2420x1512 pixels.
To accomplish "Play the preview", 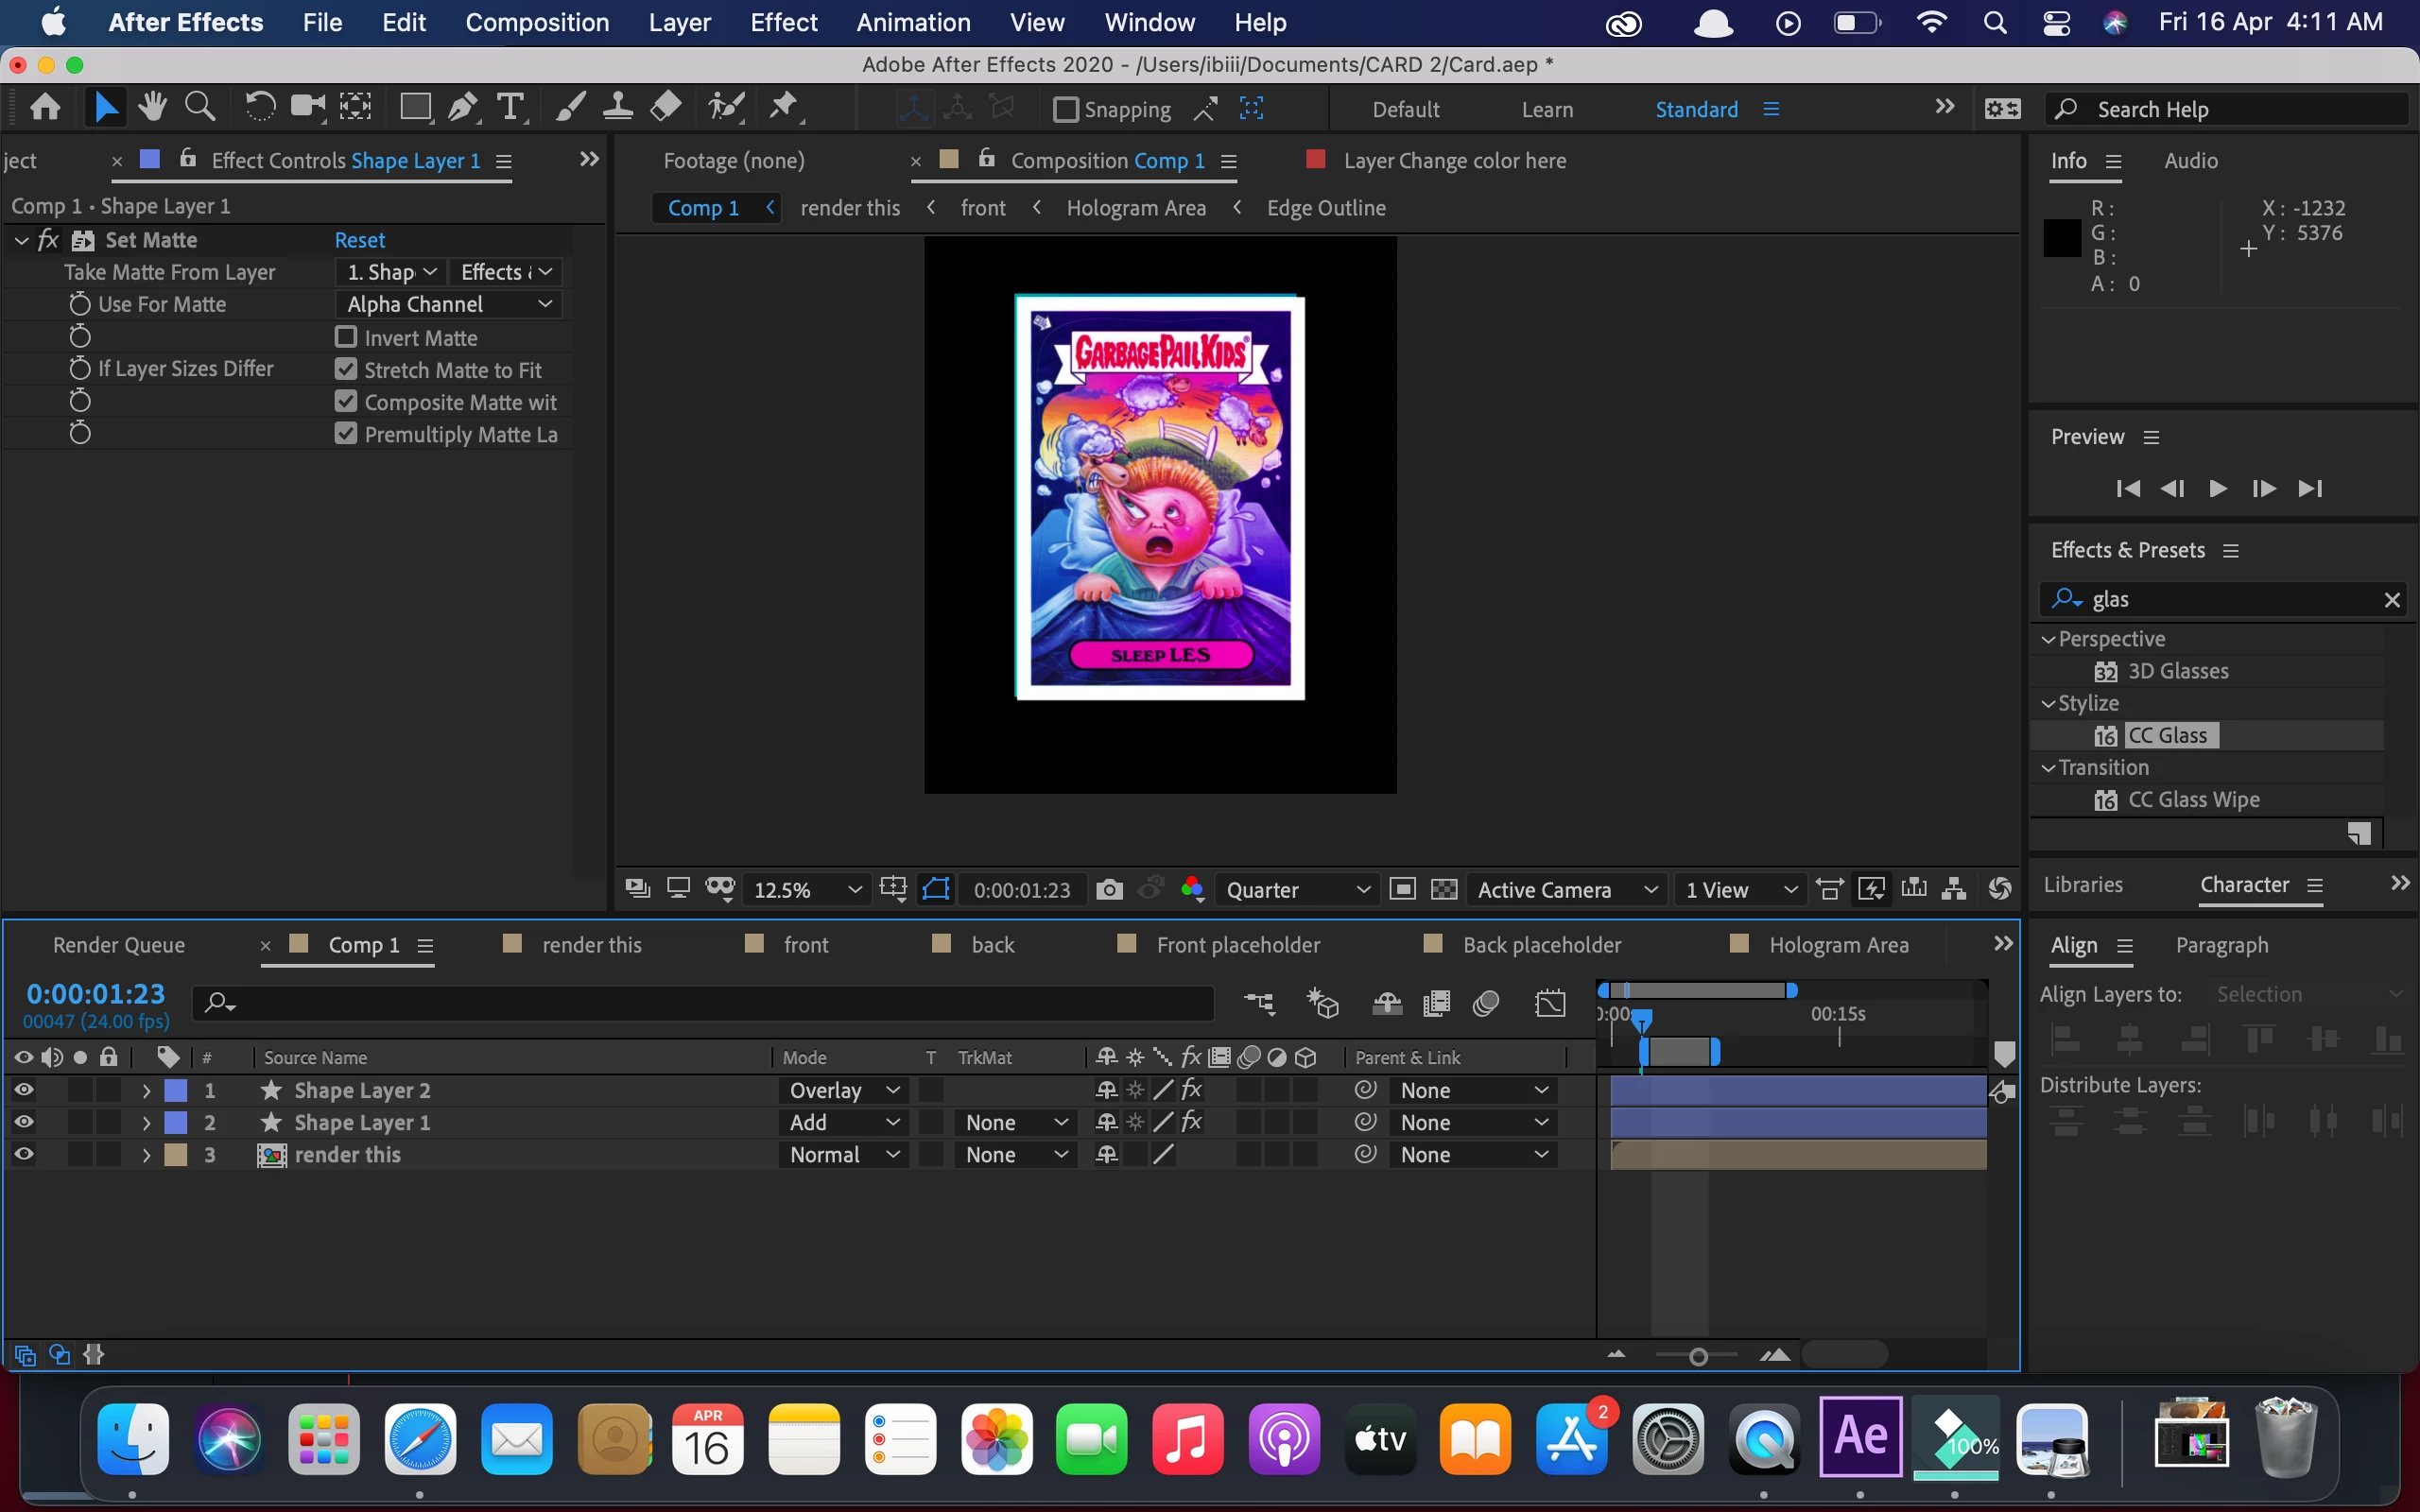I will pyautogui.click(x=2217, y=488).
